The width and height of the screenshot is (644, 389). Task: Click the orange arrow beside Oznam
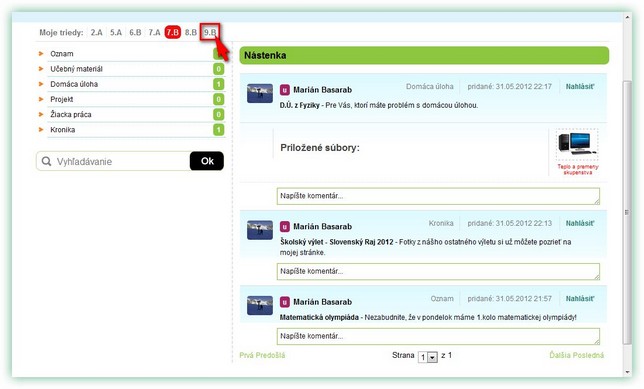click(41, 53)
